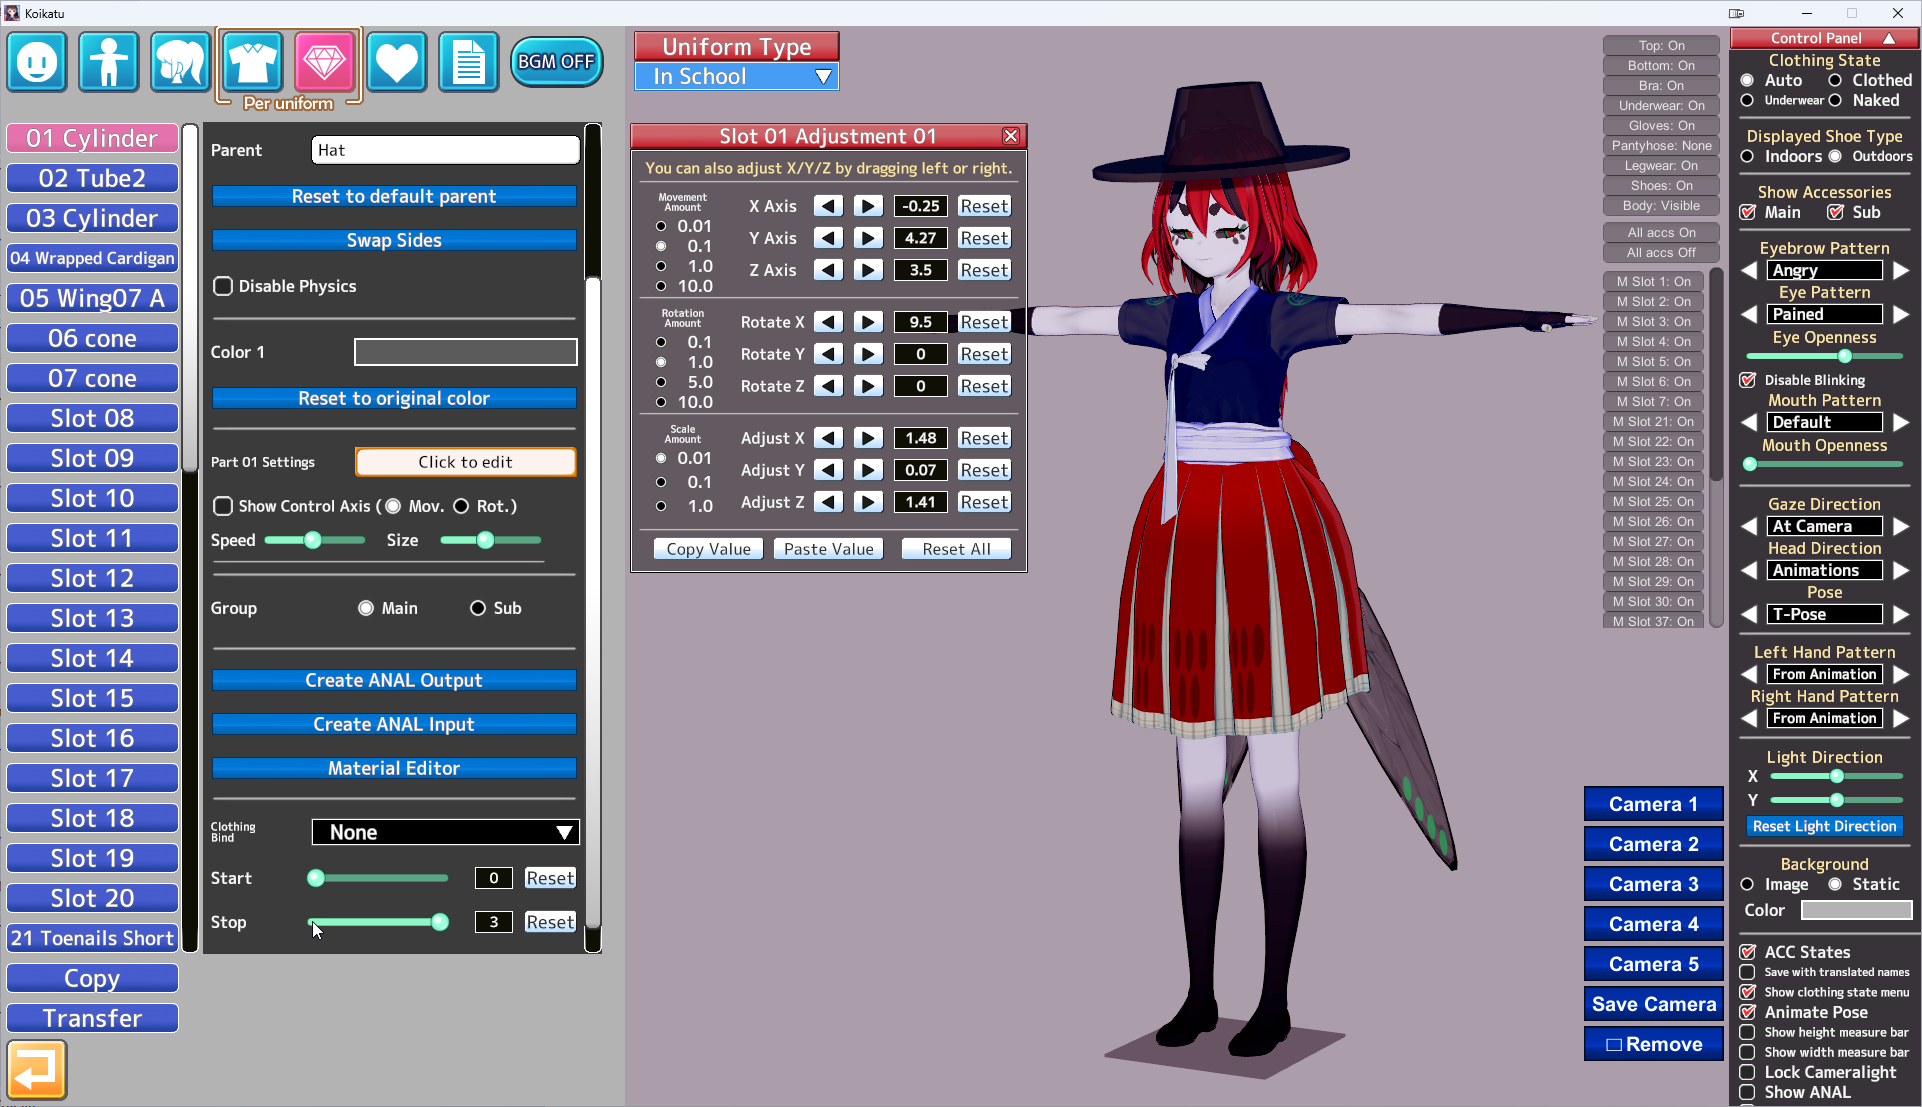Image resolution: width=1922 pixels, height=1107 pixels.
Task: Uncheck the Disable Blinking checkbox
Action: click(1748, 380)
